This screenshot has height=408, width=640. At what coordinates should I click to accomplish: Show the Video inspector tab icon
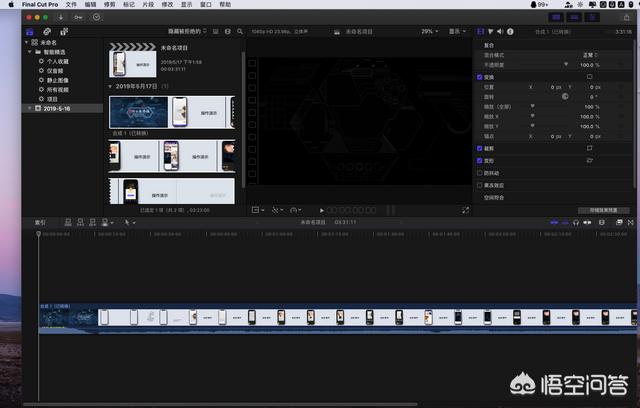point(480,31)
